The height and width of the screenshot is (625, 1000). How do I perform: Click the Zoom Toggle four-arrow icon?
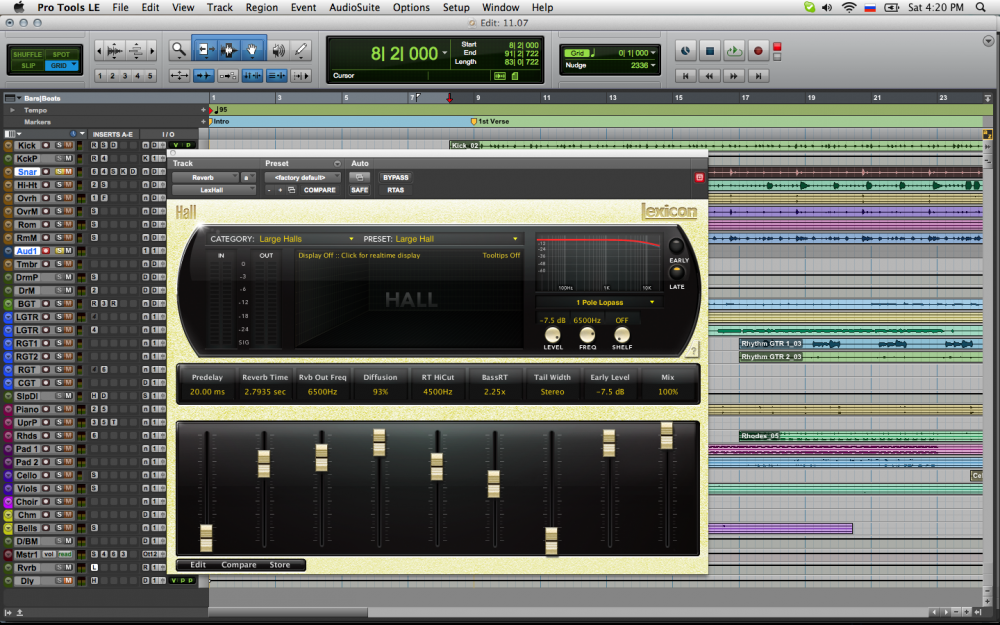tap(179, 75)
